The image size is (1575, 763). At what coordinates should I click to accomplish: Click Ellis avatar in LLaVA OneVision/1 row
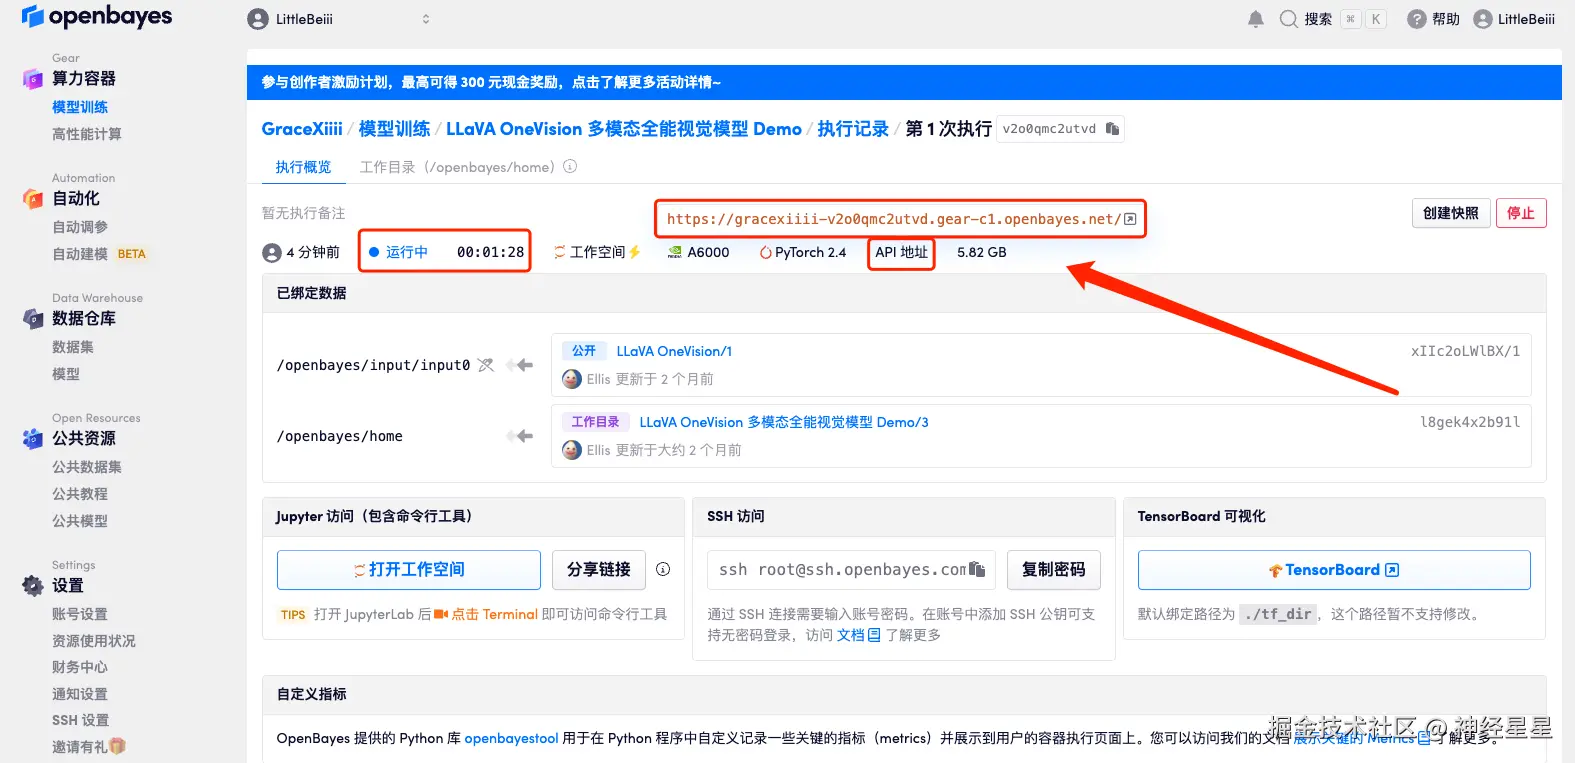click(x=572, y=379)
